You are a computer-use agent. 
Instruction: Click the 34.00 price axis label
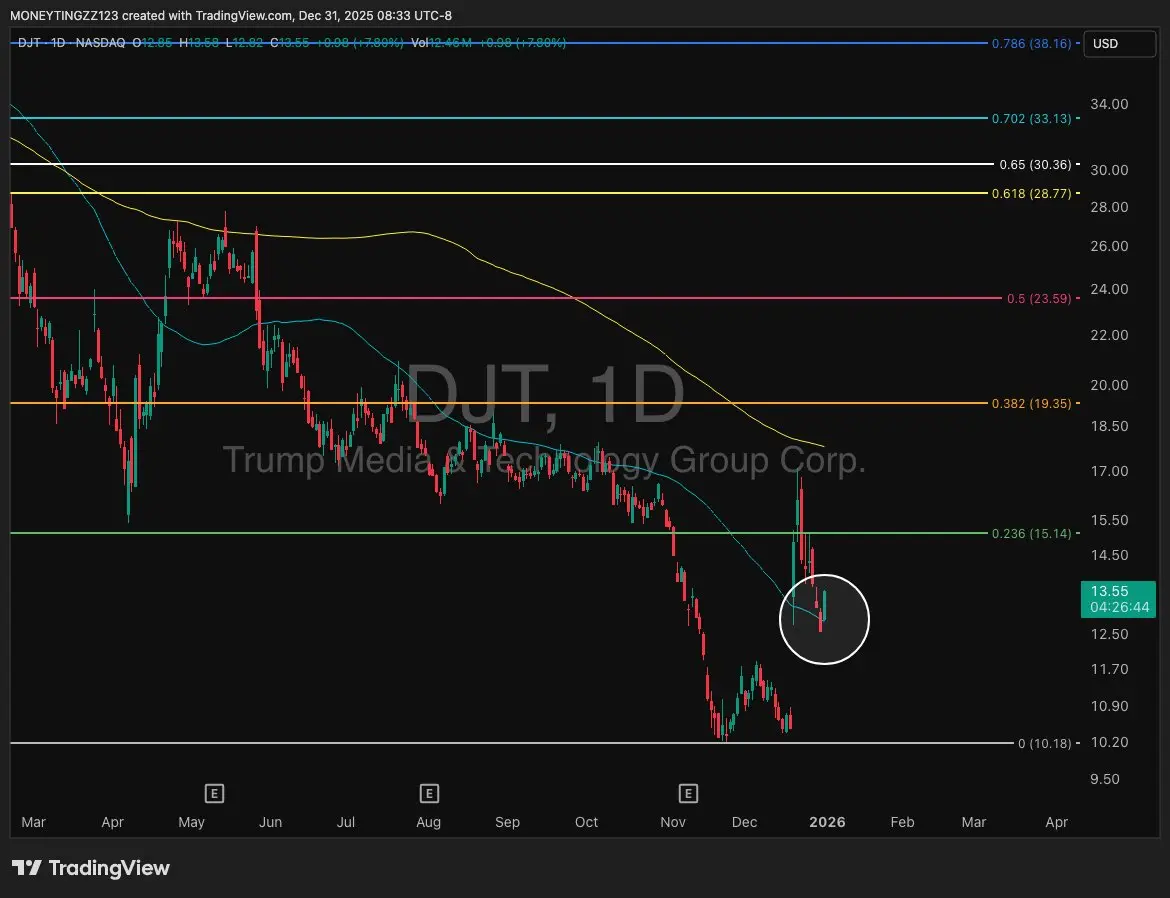click(x=1109, y=105)
